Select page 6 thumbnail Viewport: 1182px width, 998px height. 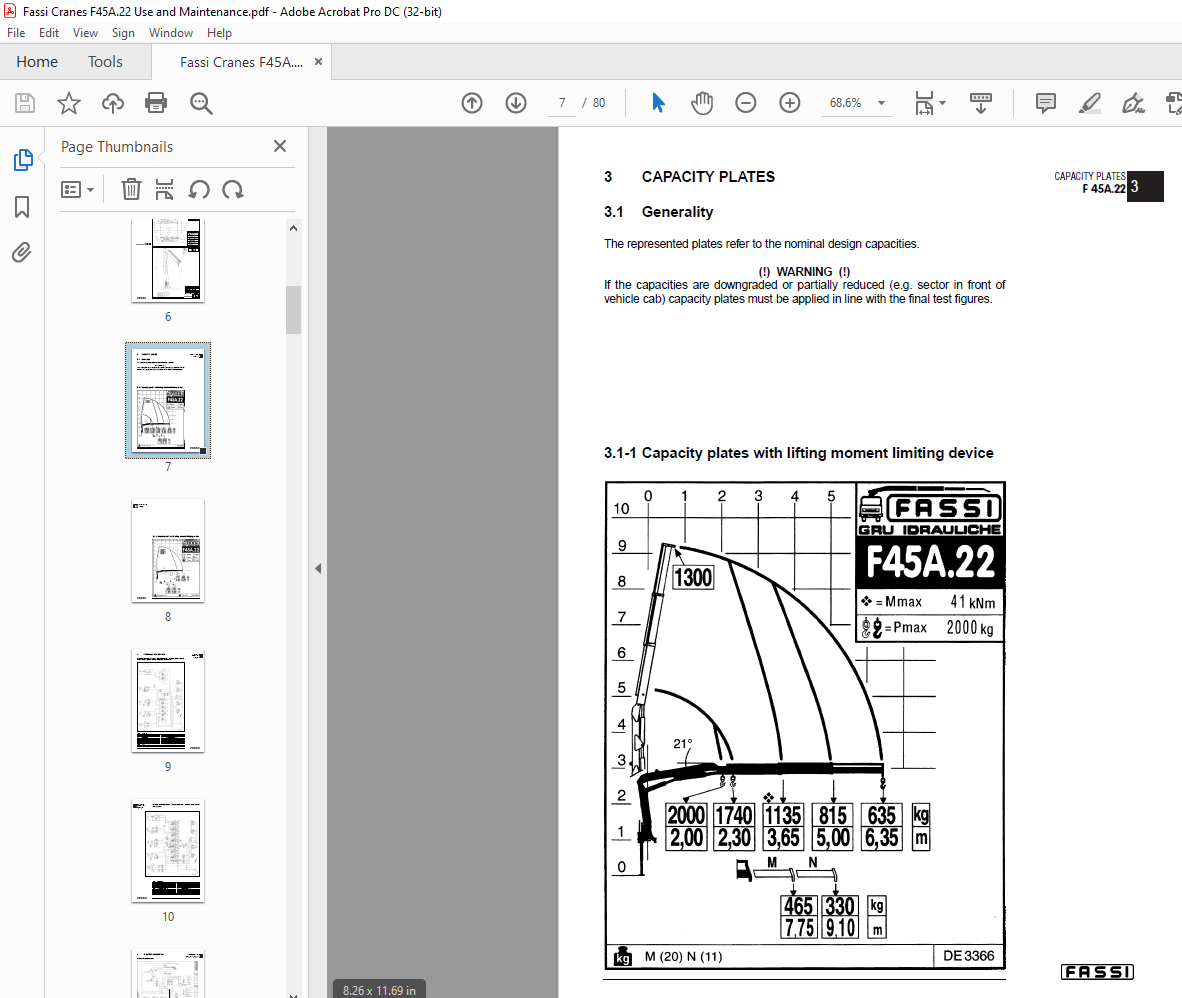pyautogui.click(x=168, y=260)
